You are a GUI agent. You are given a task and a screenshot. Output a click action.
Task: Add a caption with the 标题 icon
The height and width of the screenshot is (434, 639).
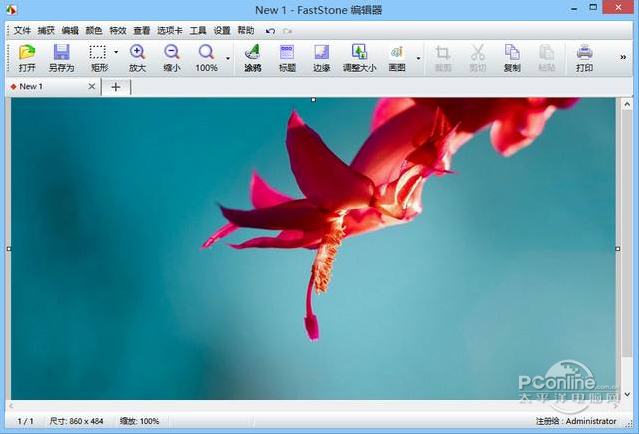[287, 58]
